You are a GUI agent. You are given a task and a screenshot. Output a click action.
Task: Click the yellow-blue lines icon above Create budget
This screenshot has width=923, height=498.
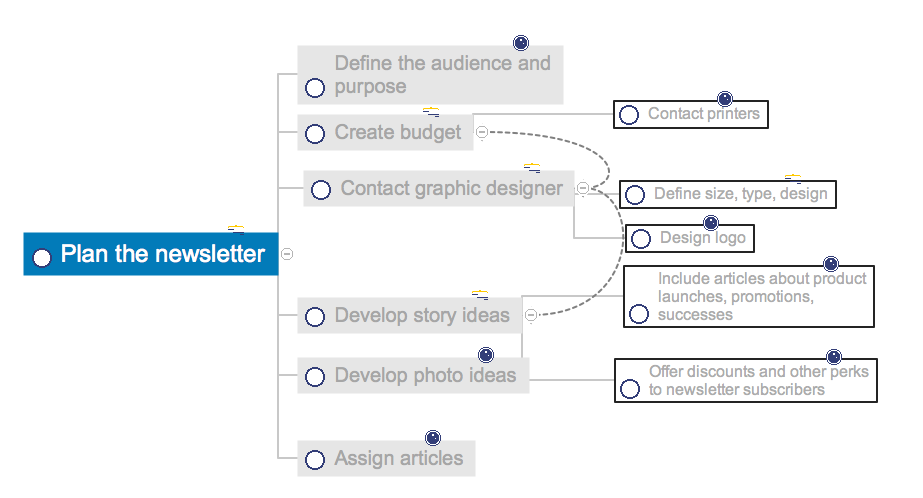(x=431, y=112)
